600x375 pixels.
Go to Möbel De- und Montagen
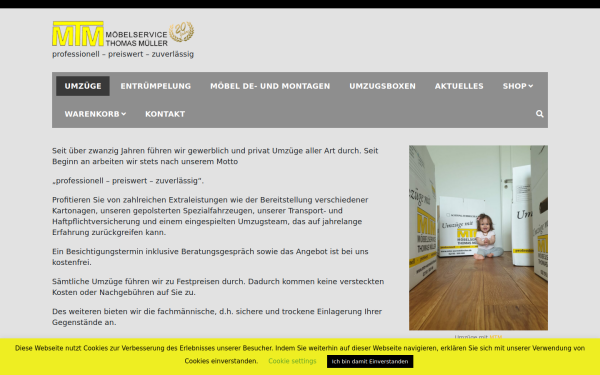click(x=270, y=86)
